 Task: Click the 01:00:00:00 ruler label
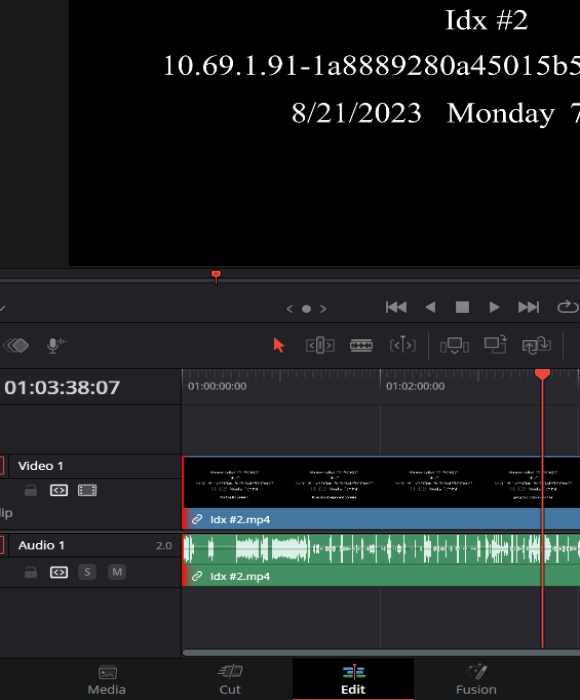[x=217, y=386]
